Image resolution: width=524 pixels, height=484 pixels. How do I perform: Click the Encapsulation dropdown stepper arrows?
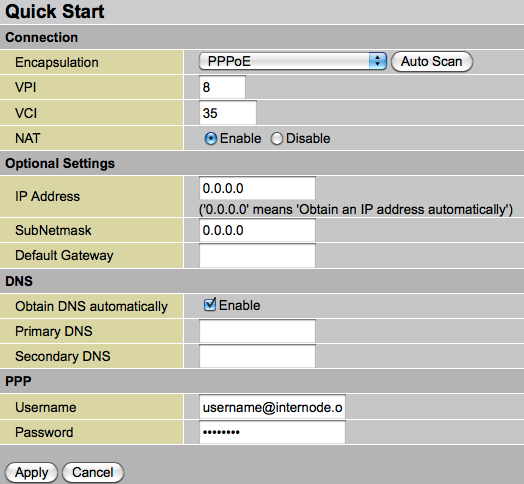[378, 61]
